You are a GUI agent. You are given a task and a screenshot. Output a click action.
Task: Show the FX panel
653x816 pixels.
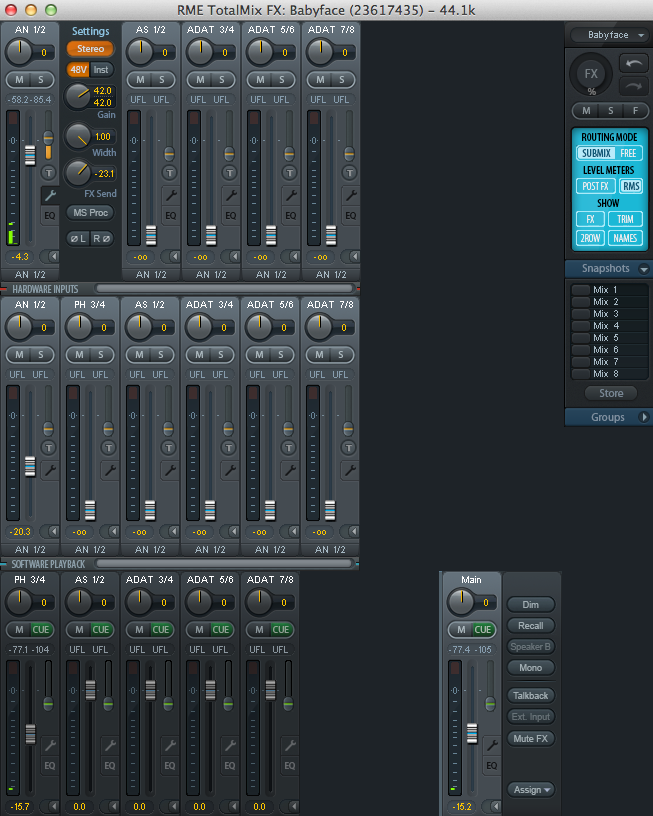(x=591, y=219)
